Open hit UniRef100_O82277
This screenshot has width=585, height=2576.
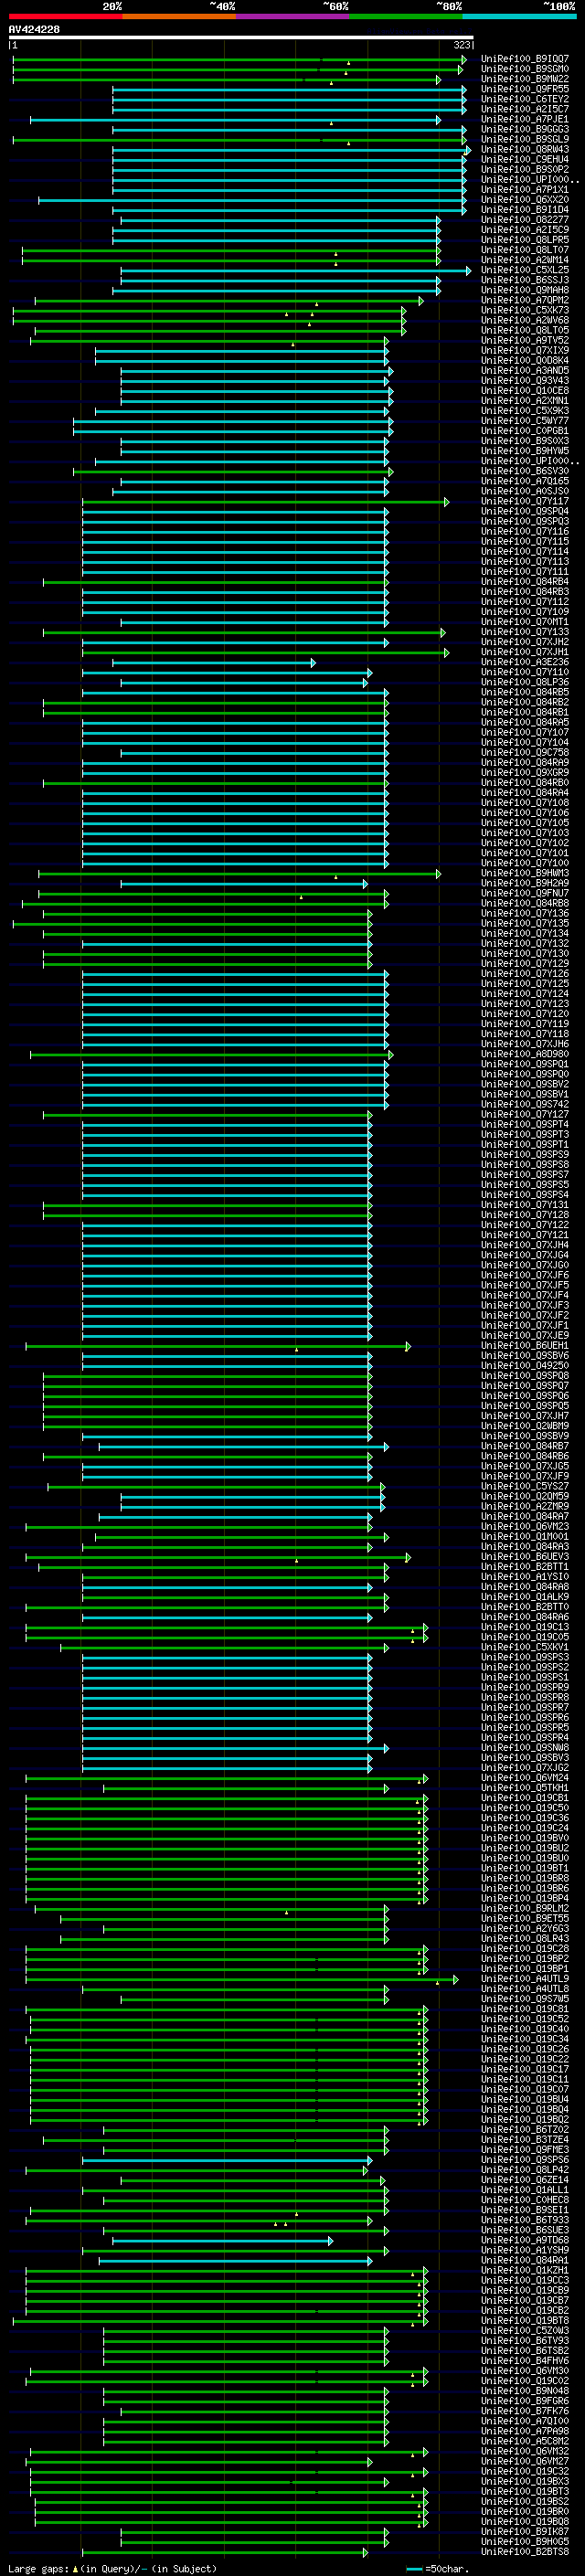(x=525, y=220)
